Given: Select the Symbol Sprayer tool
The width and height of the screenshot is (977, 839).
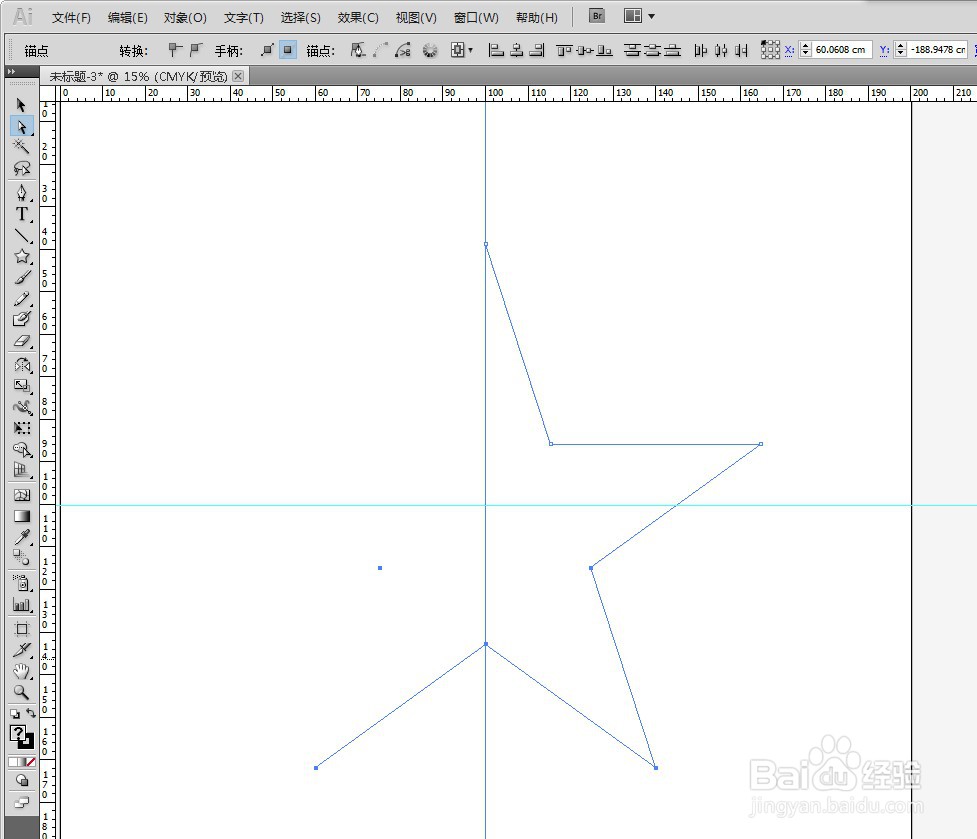Looking at the screenshot, I should (x=22, y=583).
